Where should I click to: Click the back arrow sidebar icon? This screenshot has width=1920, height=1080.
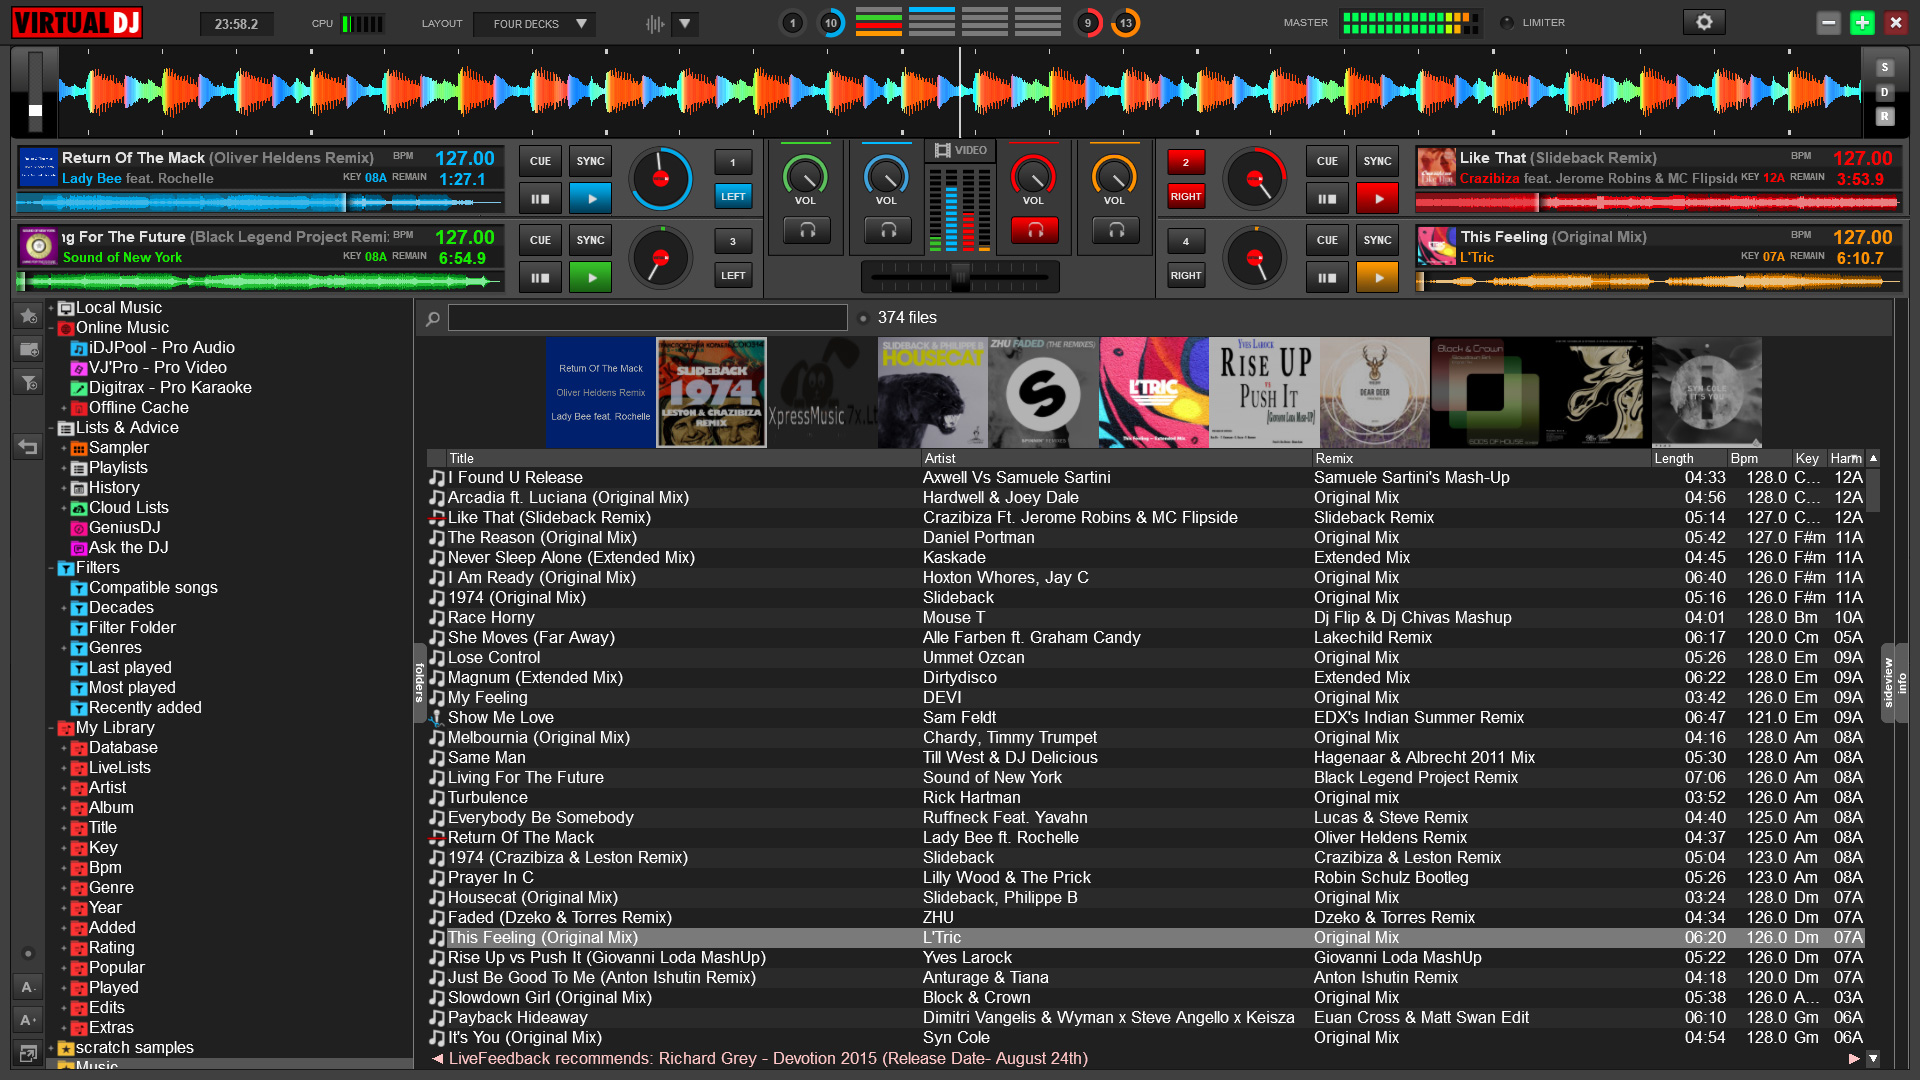pos(28,447)
